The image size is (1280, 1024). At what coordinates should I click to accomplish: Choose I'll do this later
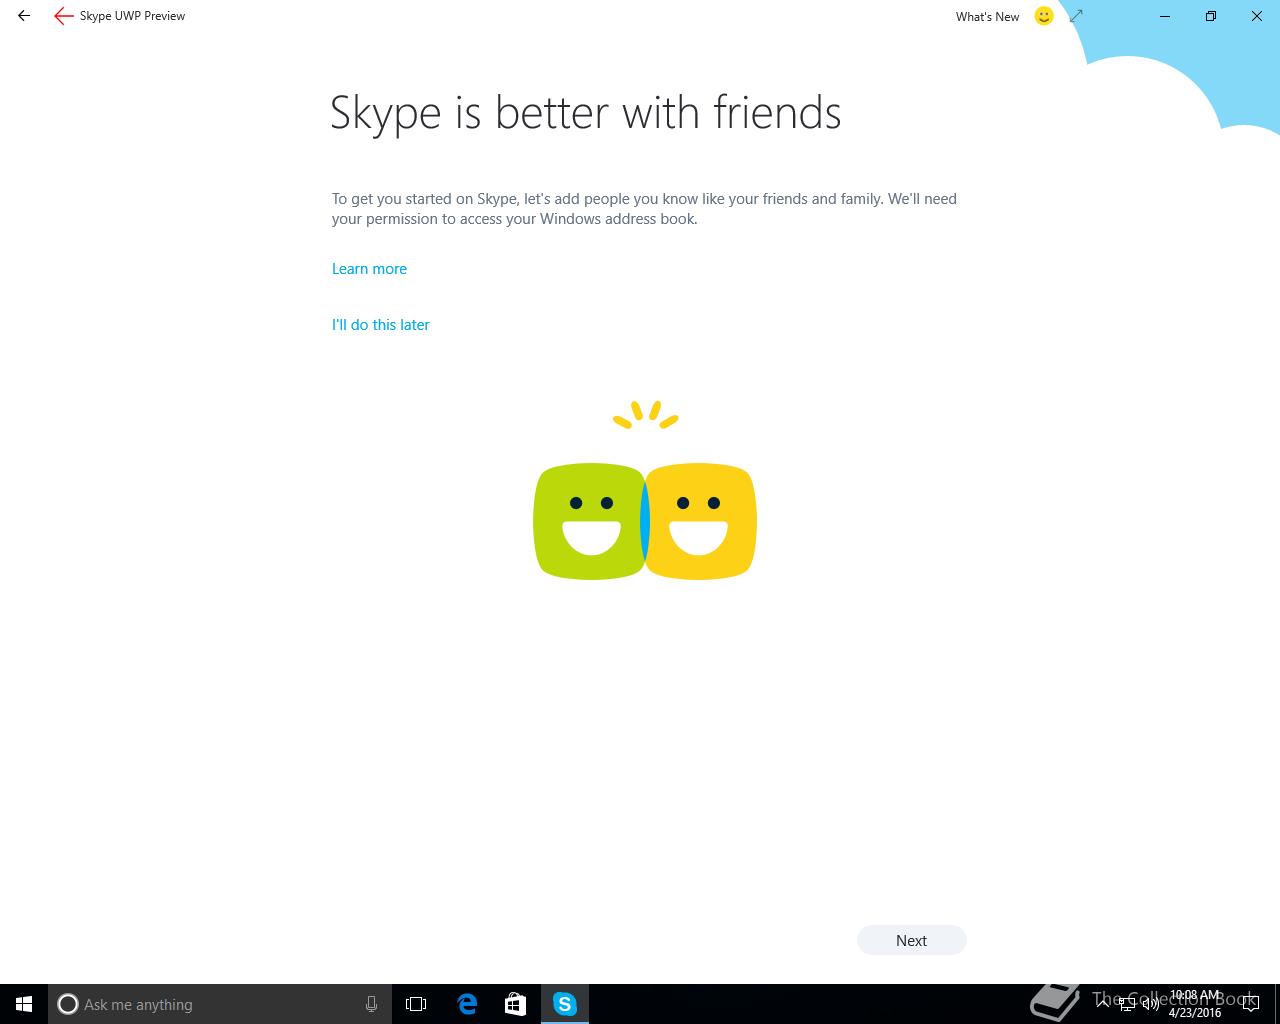point(381,325)
